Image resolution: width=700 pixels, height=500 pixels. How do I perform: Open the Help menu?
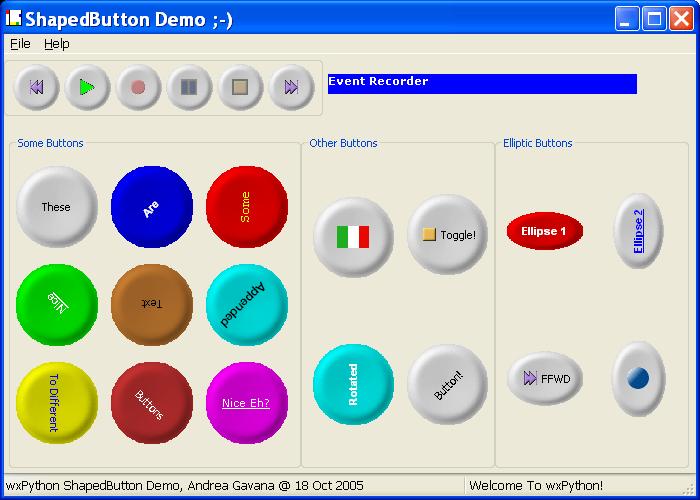pyautogui.click(x=57, y=44)
